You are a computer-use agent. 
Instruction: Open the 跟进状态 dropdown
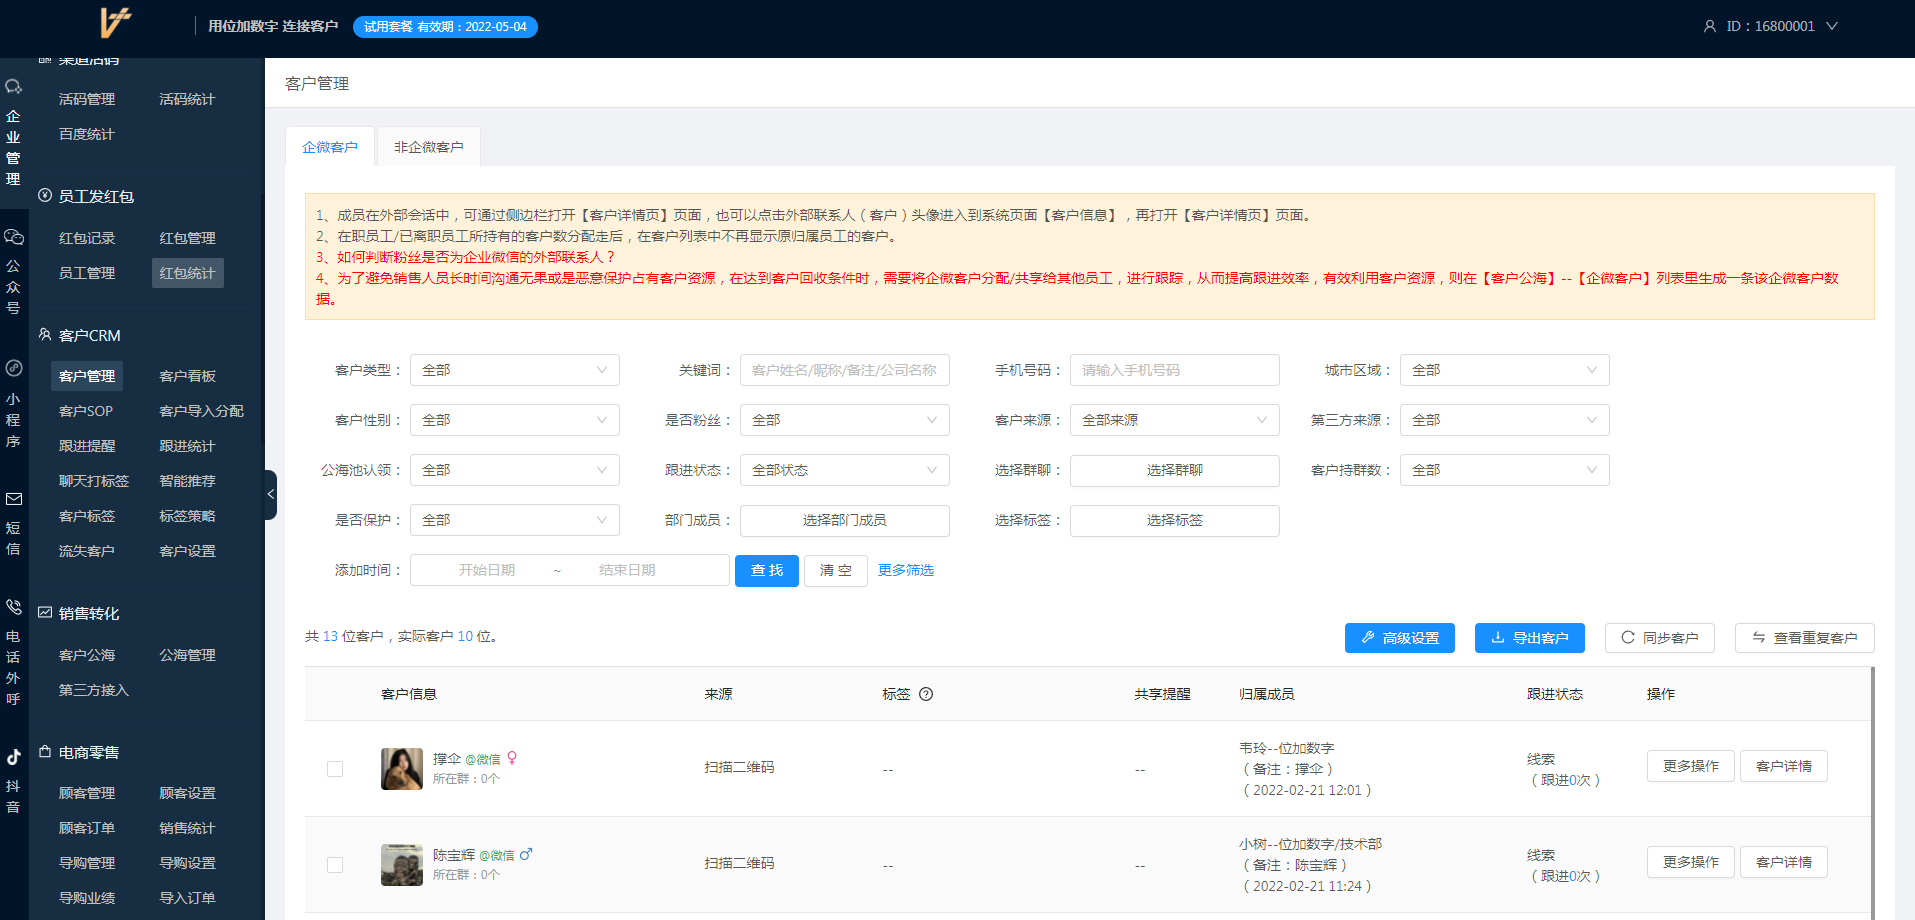click(845, 470)
